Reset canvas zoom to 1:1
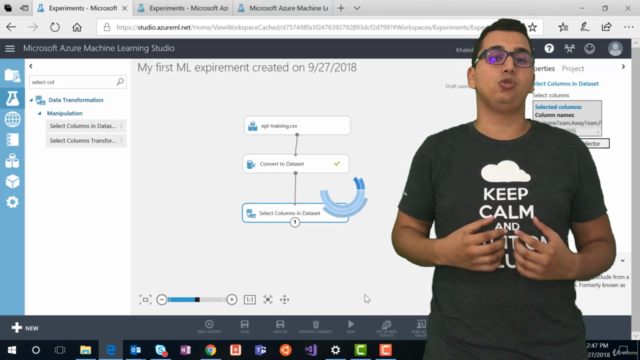Image resolution: width=640 pixels, height=360 pixels. [250, 300]
